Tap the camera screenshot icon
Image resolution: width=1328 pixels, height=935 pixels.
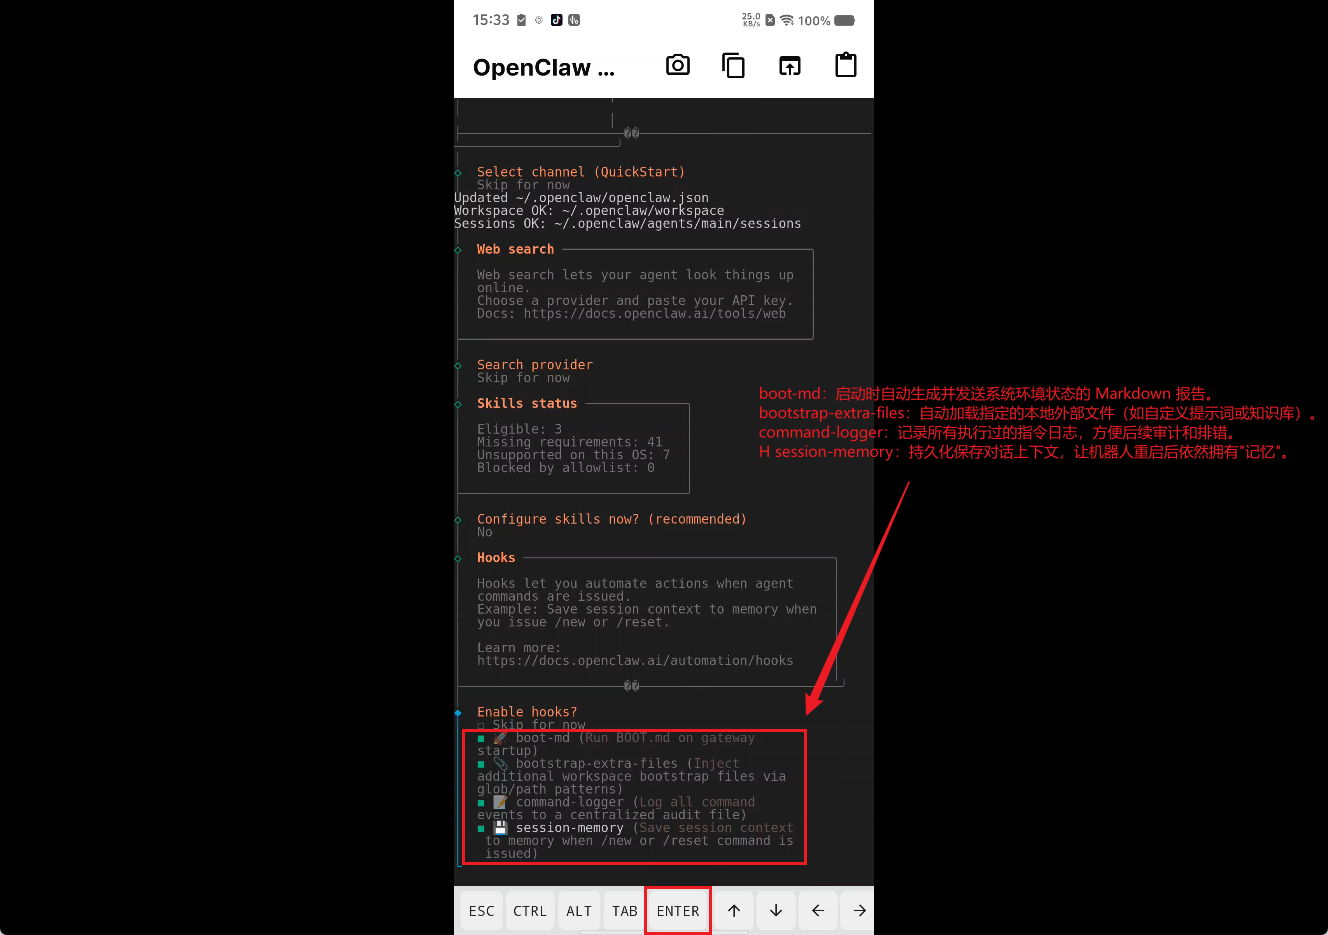click(678, 66)
